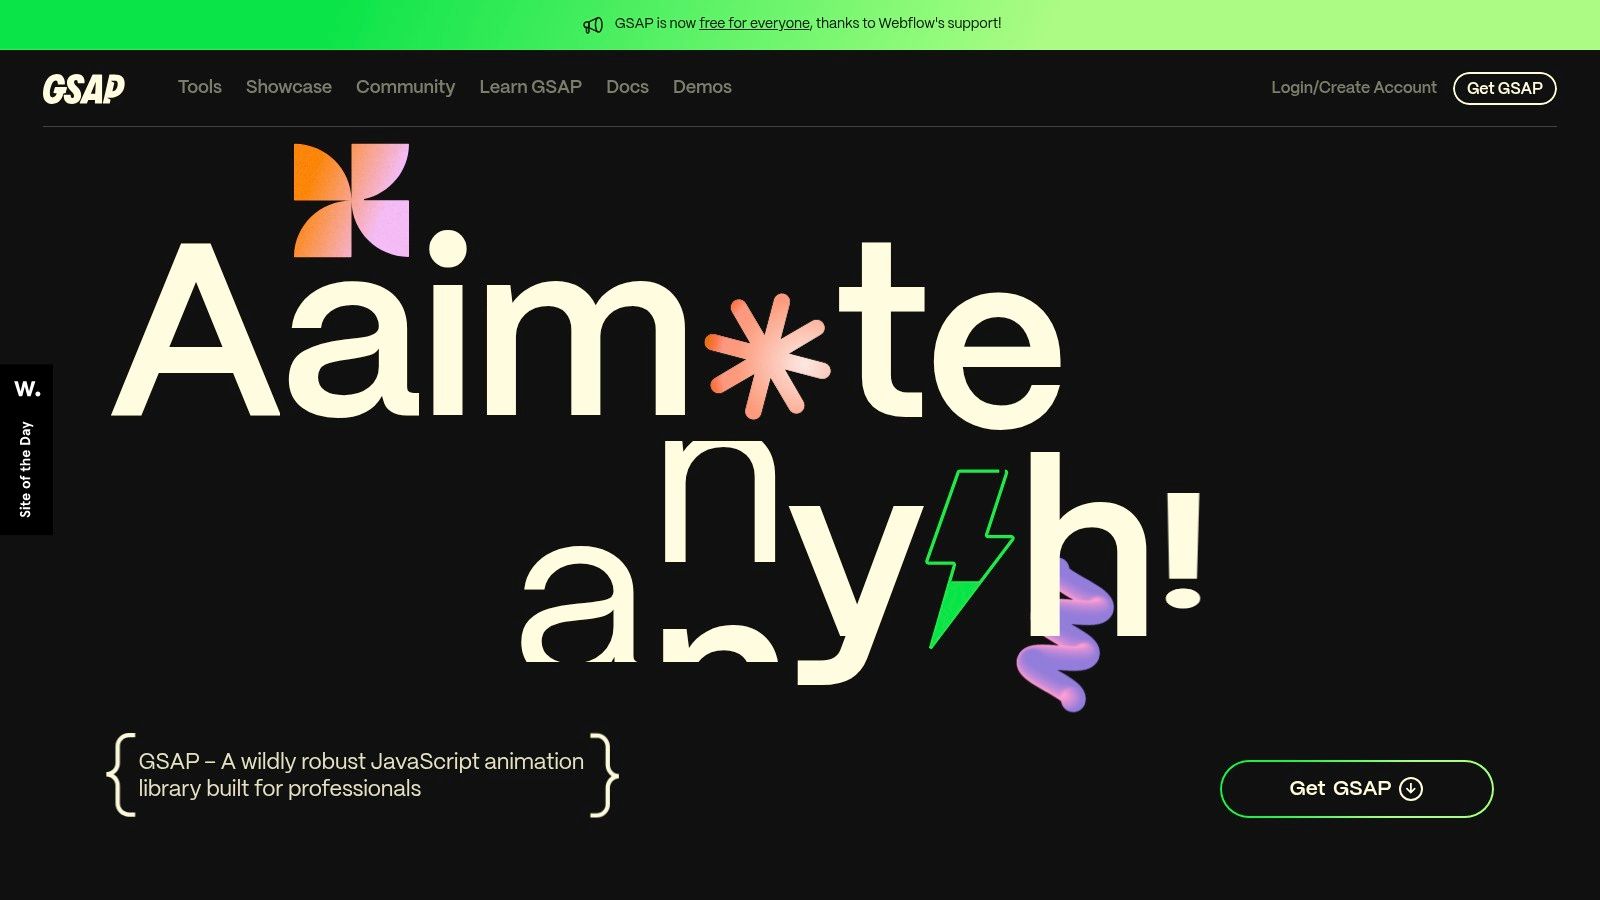1600x900 pixels.
Task: Click the megaphone icon in the announcement banner
Action: tap(593, 25)
